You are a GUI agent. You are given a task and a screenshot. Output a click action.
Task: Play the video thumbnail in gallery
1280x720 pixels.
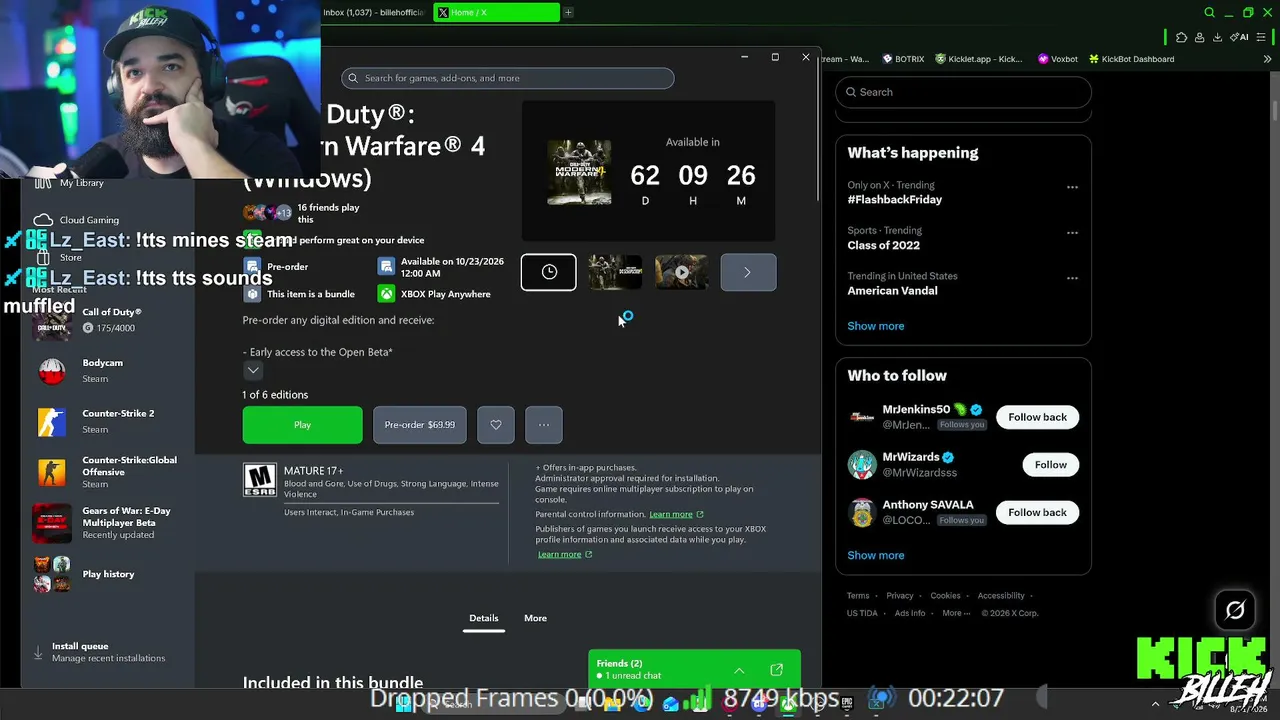click(682, 272)
